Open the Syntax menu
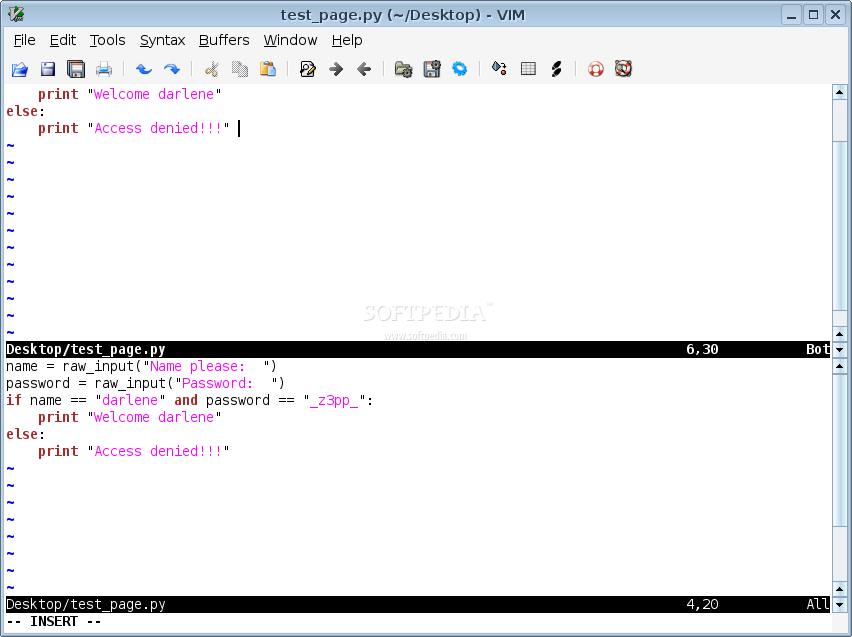The height and width of the screenshot is (637, 852). [x=162, y=40]
